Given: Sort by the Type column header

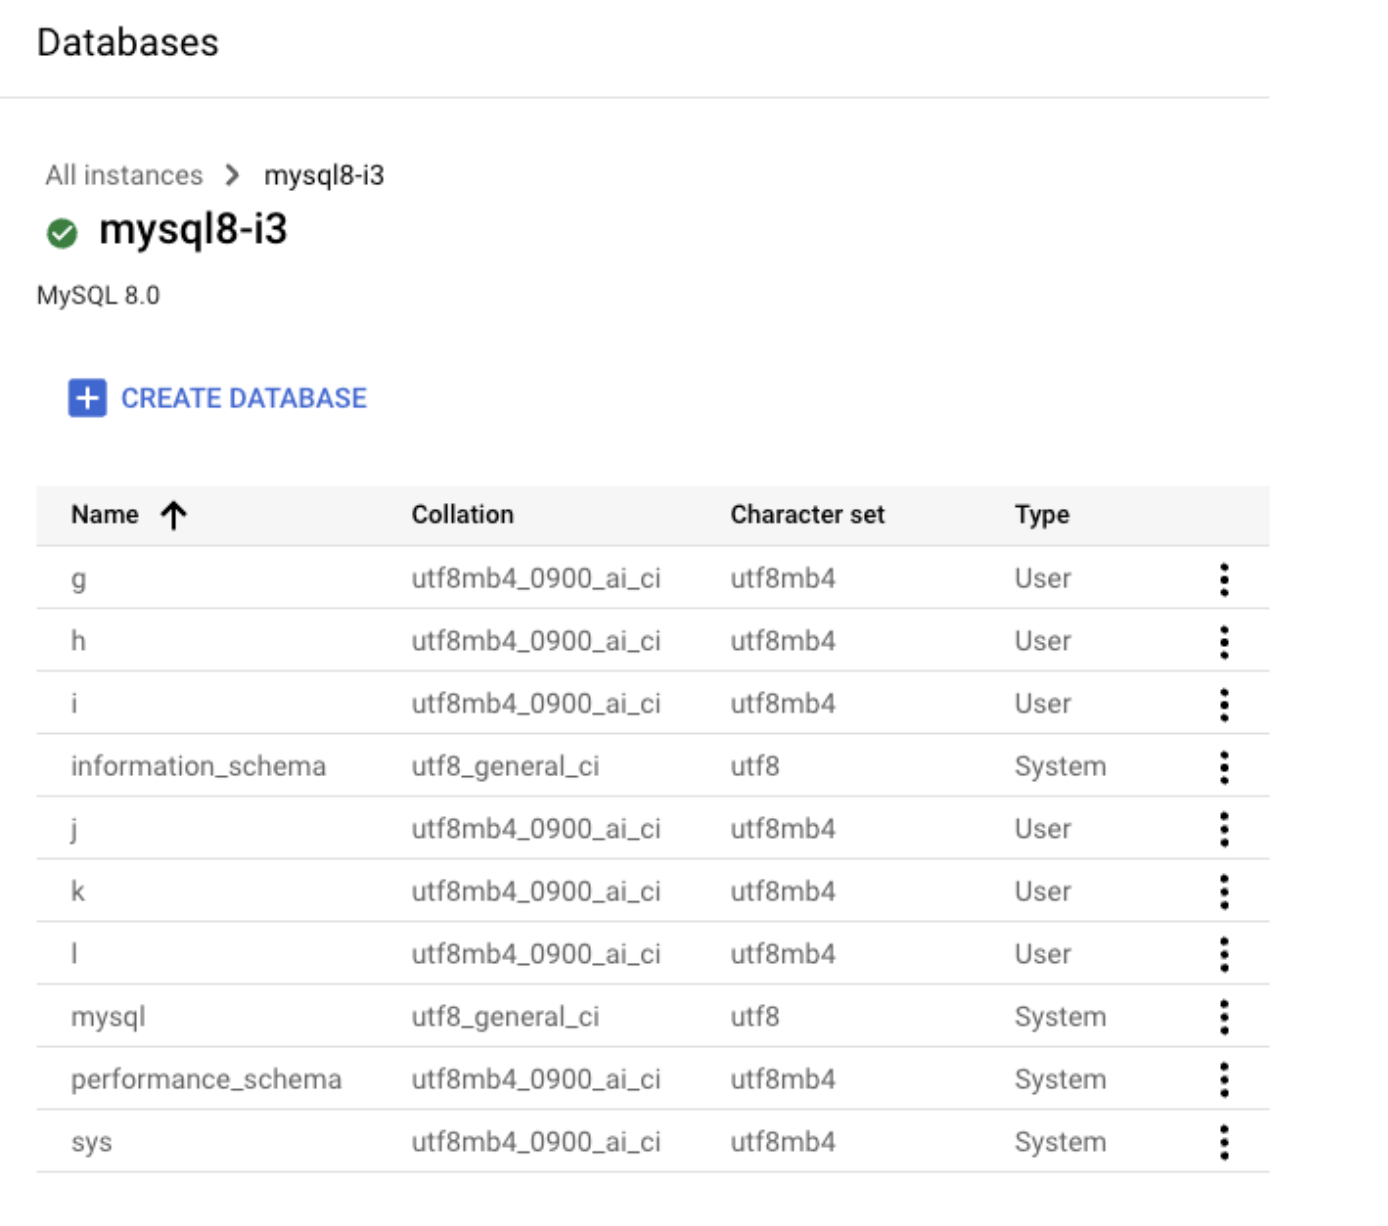Looking at the screenshot, I should (1041, 515).
